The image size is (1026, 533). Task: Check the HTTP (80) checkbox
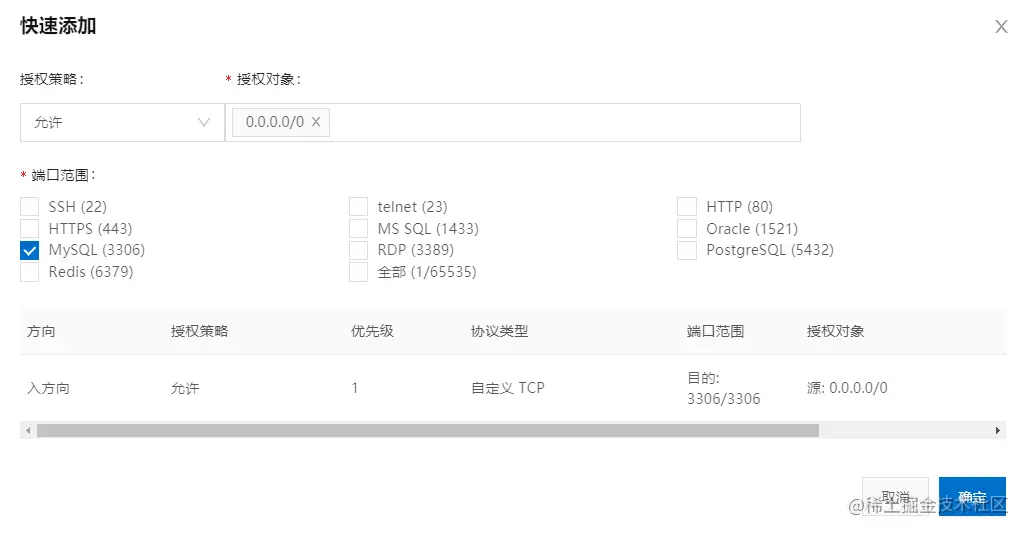point(687,207)
